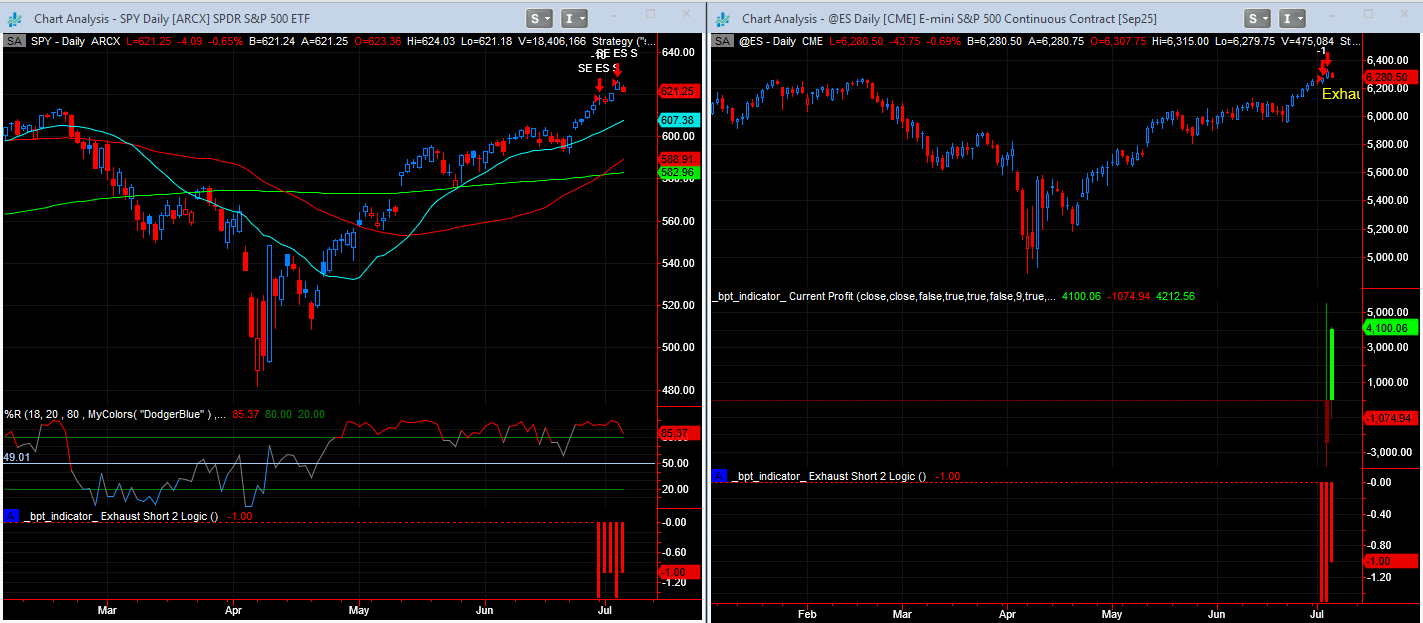Maximize the SPY Chart Analysis window

click(650, 14)
